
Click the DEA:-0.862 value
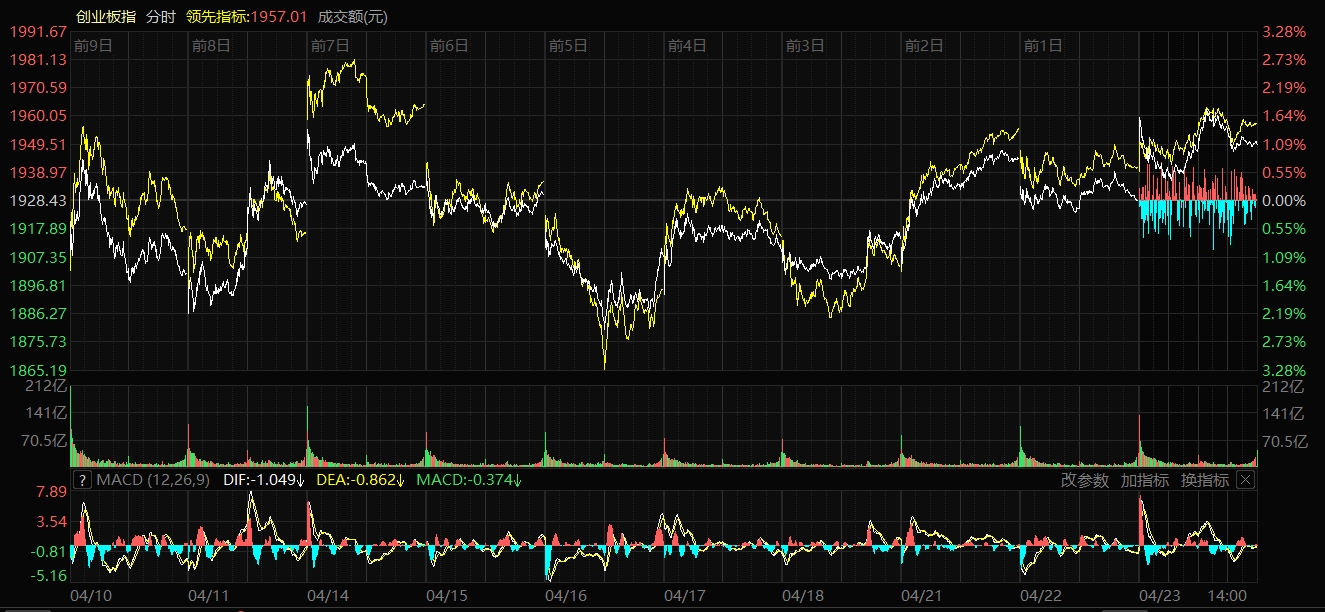[359, 480]
